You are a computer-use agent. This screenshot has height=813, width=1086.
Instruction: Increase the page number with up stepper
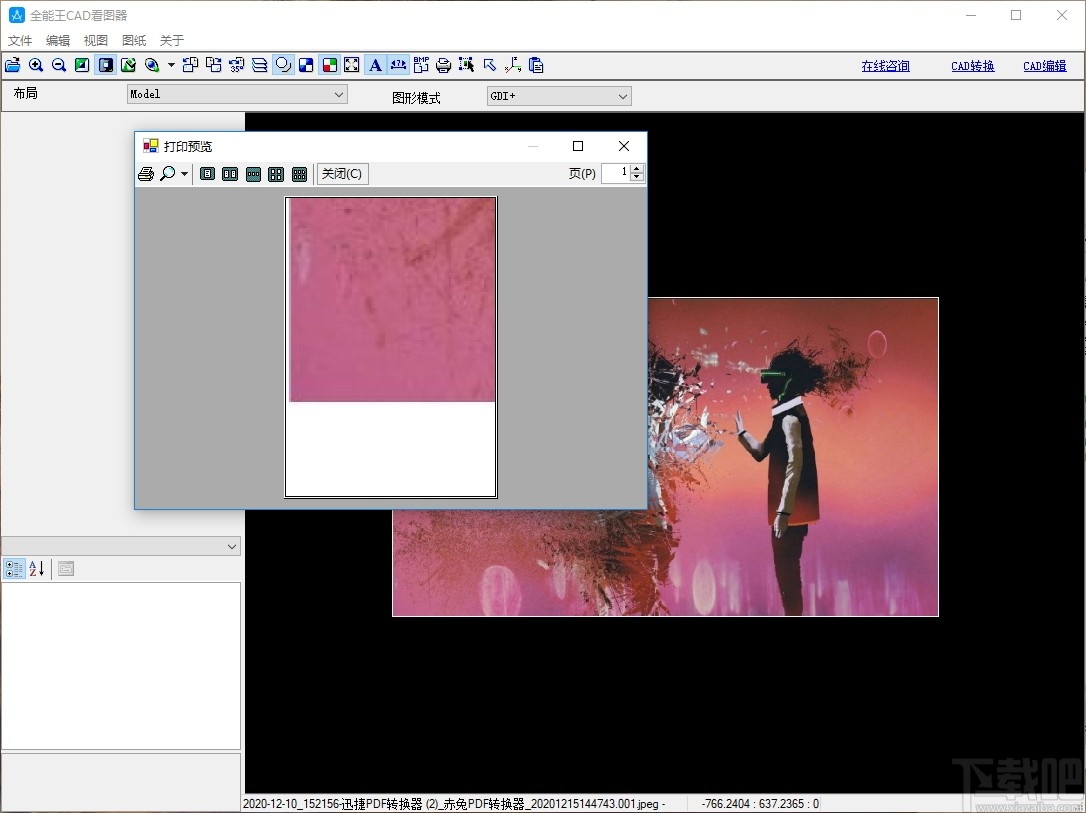(638, 169)
